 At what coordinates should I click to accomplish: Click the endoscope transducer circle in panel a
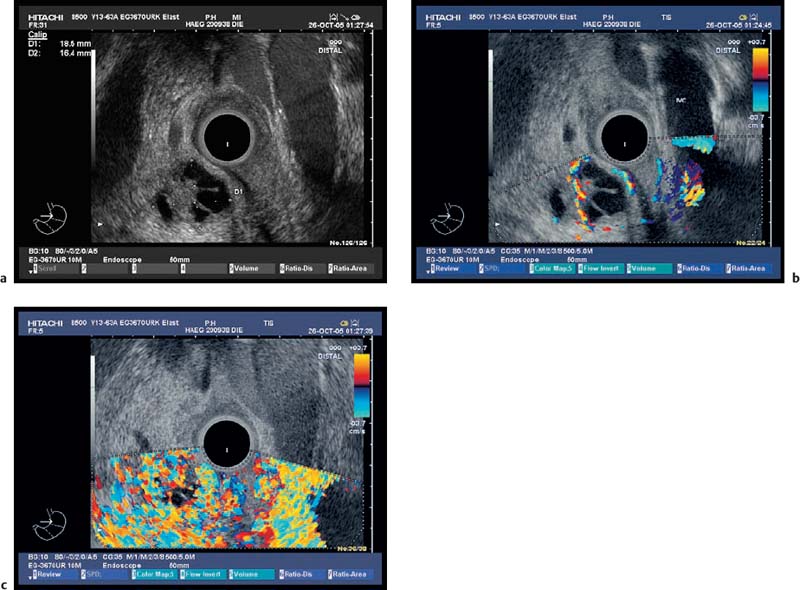coord(228,145)
